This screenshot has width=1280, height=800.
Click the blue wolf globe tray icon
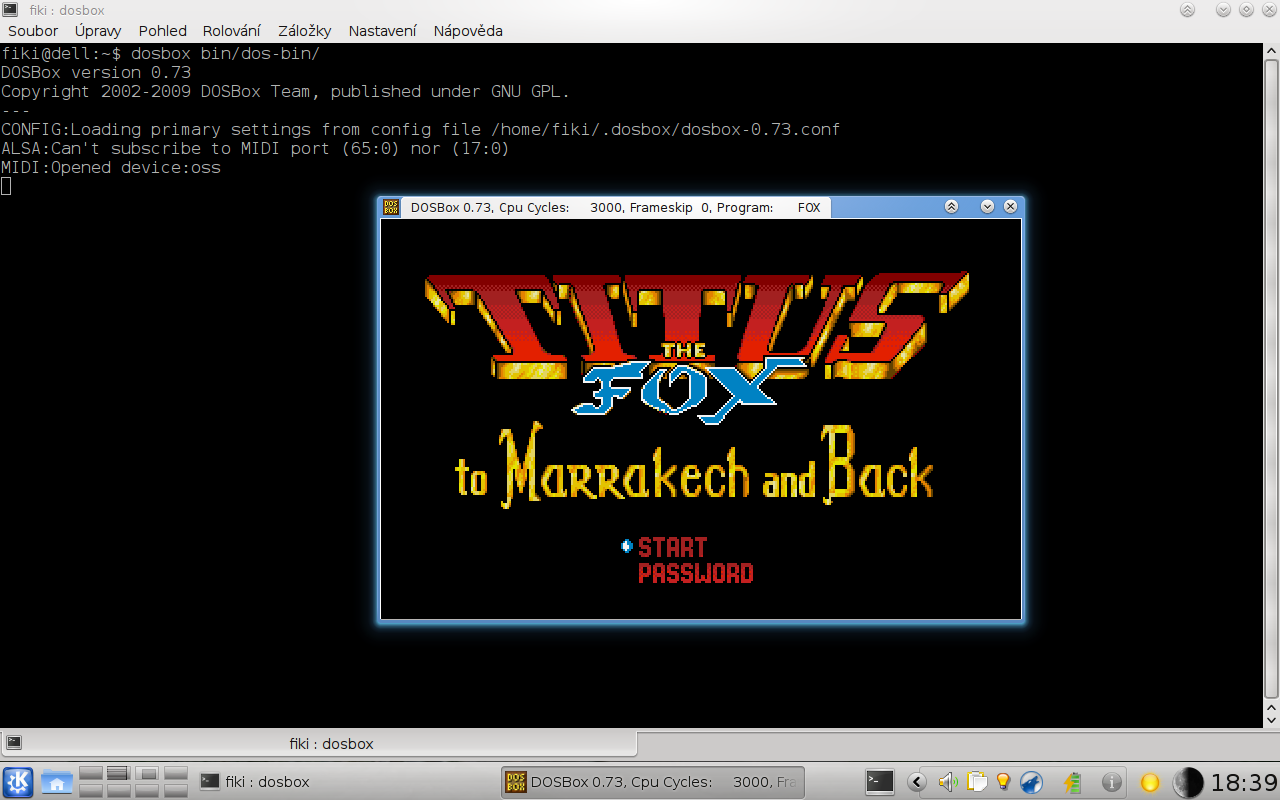(1031, 782)
